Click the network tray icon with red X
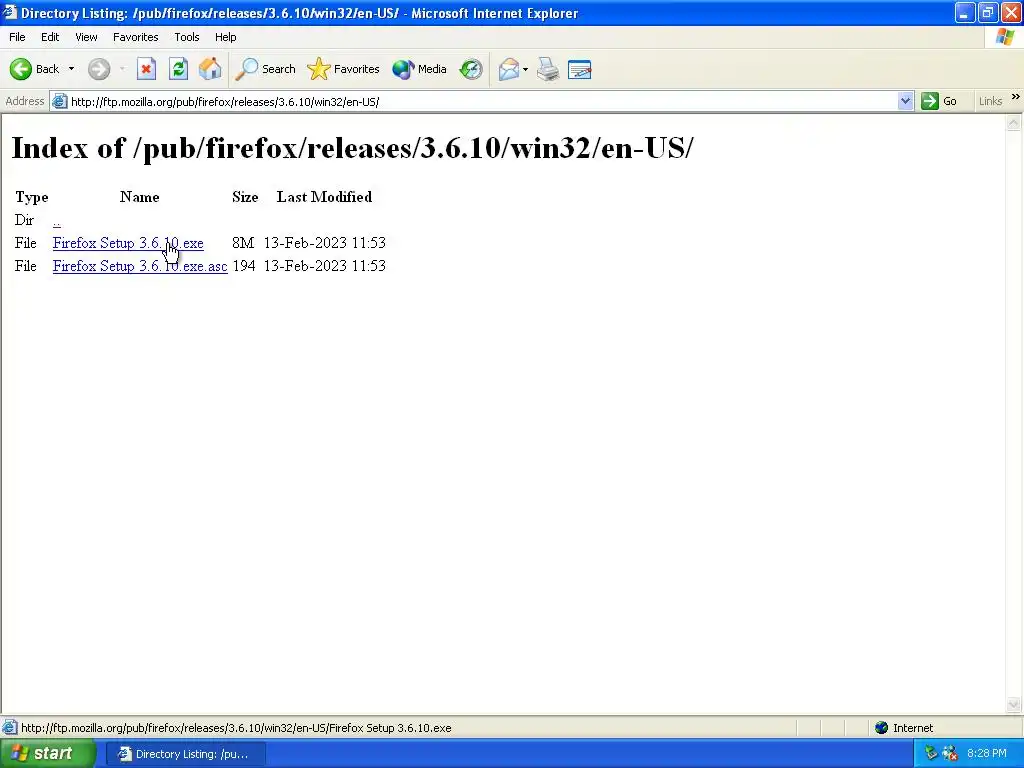1024x768 pixels. [950, 754]
